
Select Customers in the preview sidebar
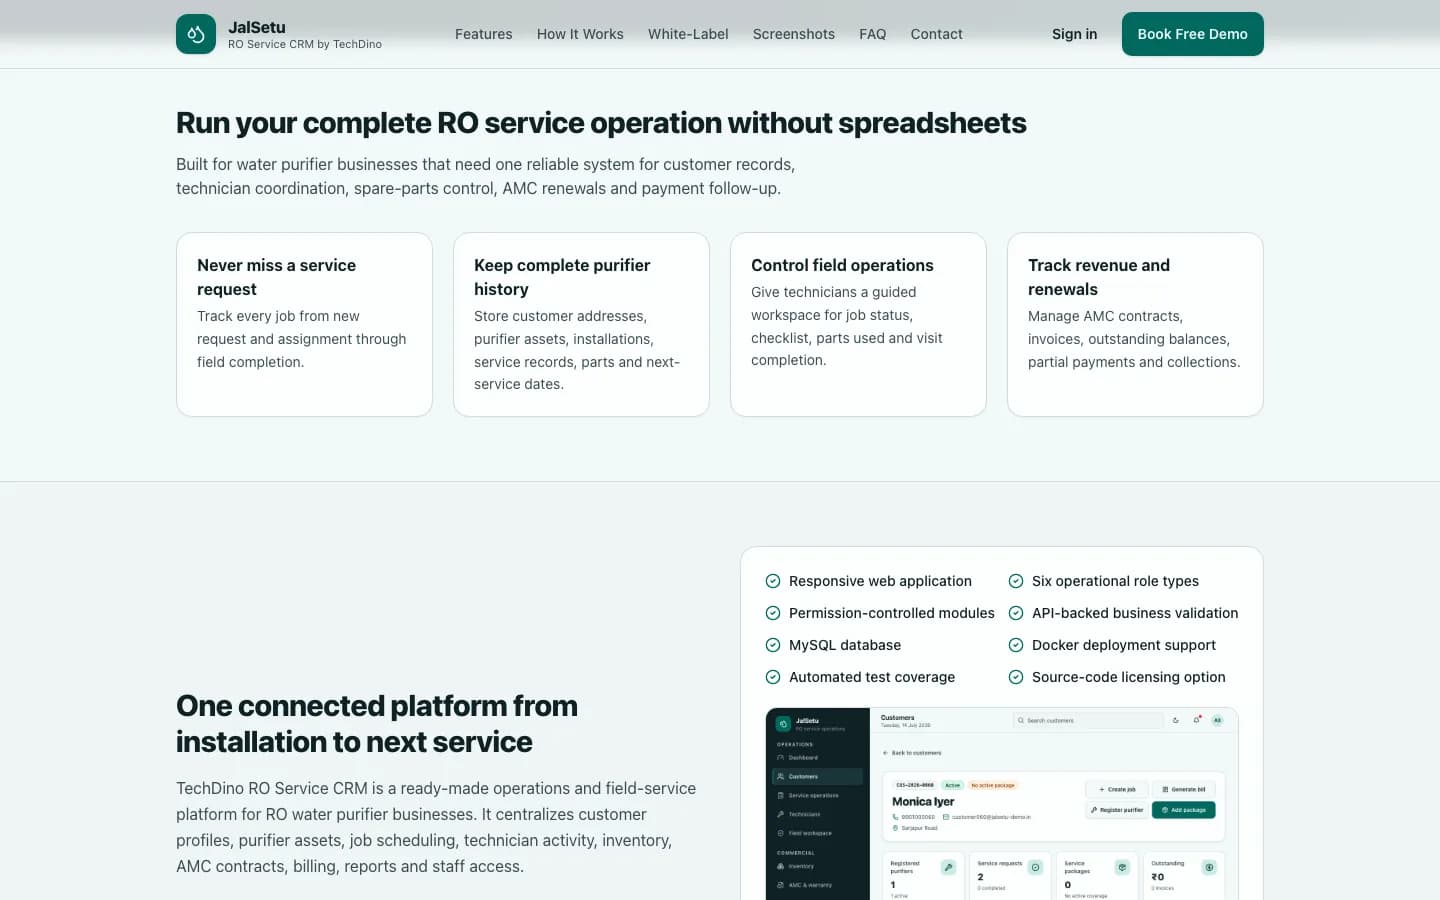click(817, 776)
